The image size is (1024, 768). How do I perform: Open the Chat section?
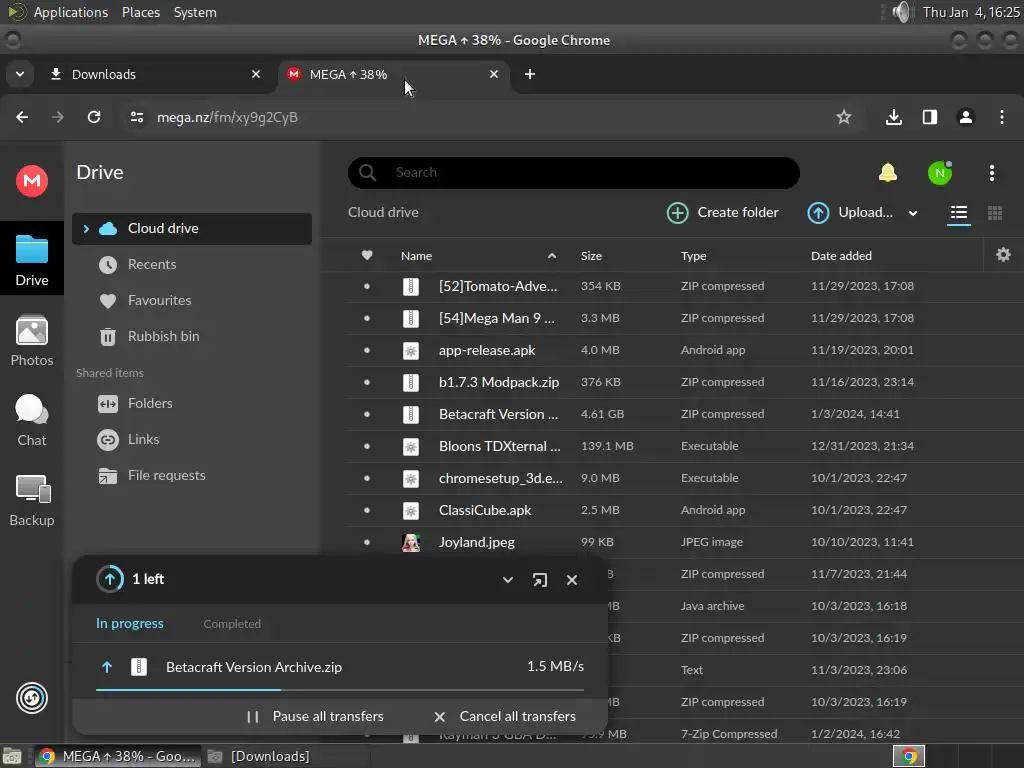pyautogui.click(x=31, y=421)
